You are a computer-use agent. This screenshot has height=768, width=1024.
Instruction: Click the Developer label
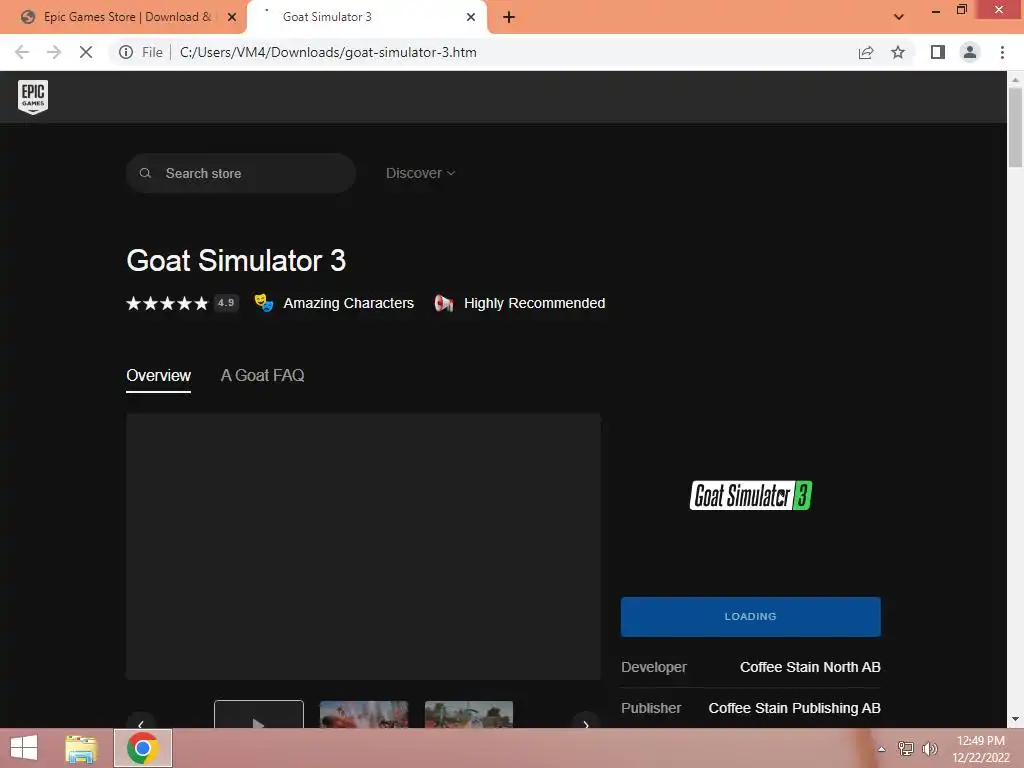(654, 667)
